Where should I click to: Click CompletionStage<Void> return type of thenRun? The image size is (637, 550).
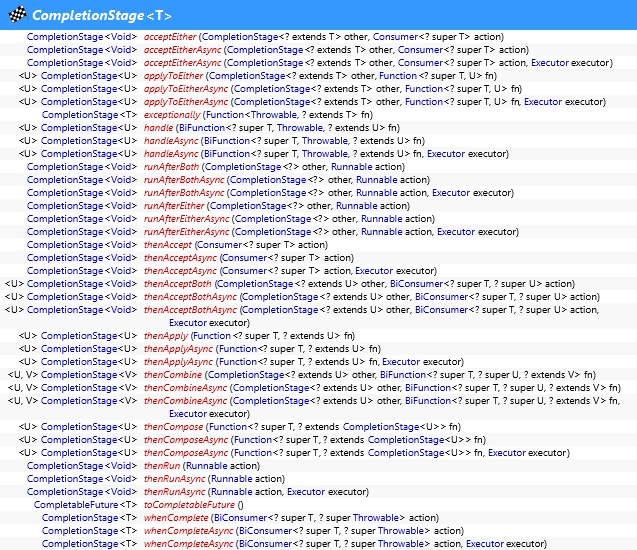[82, 466]
